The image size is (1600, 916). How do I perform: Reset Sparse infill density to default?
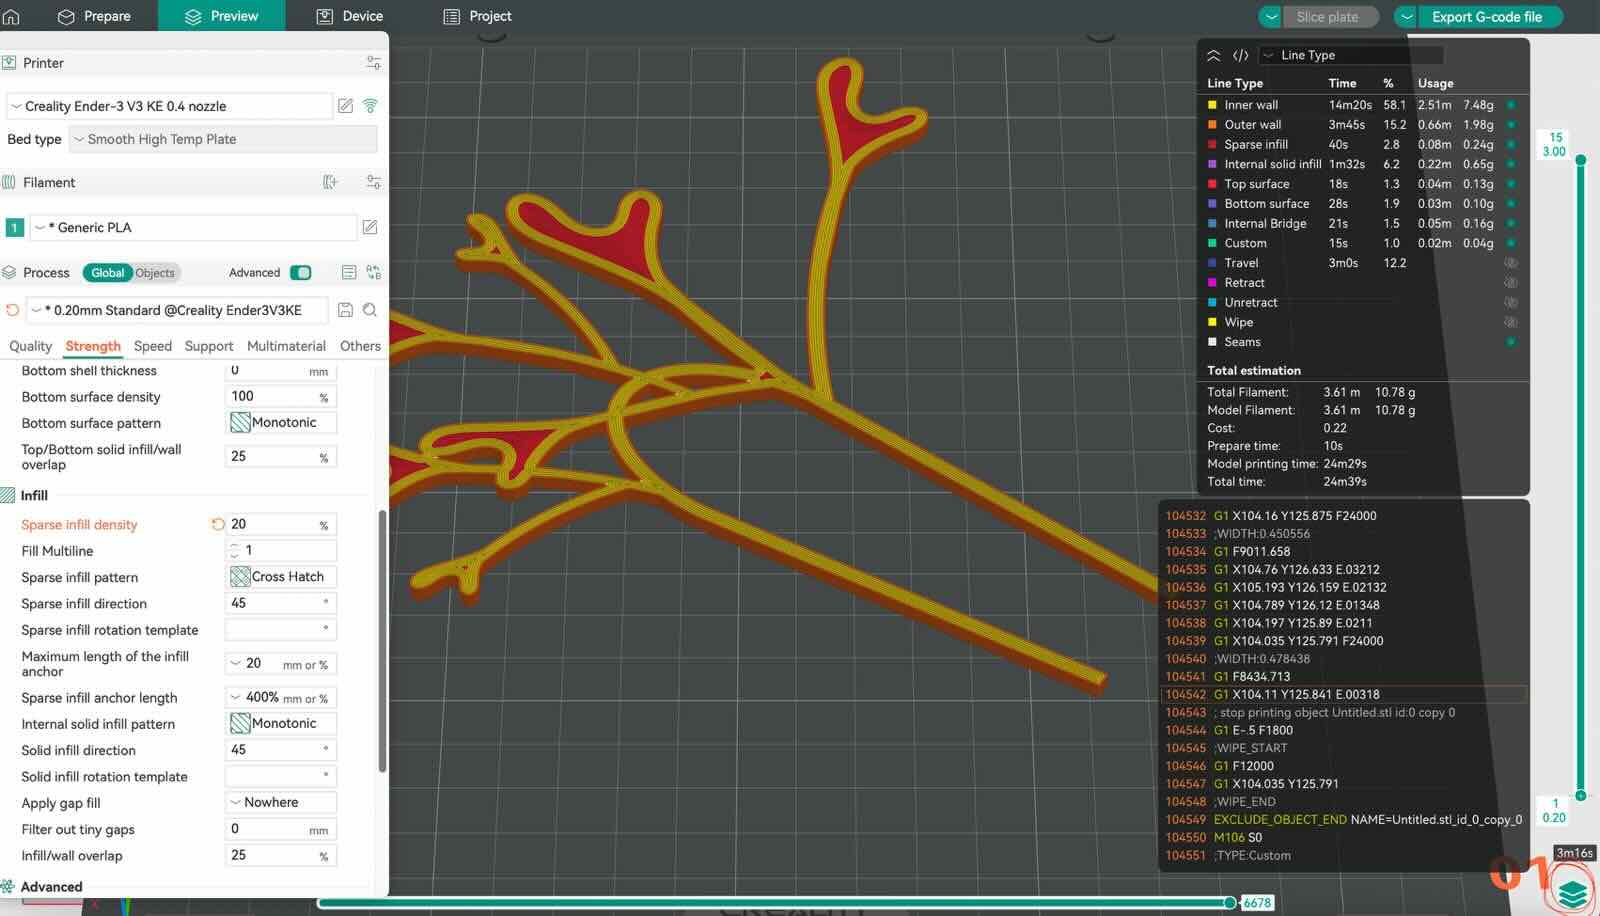click(217, 524)
